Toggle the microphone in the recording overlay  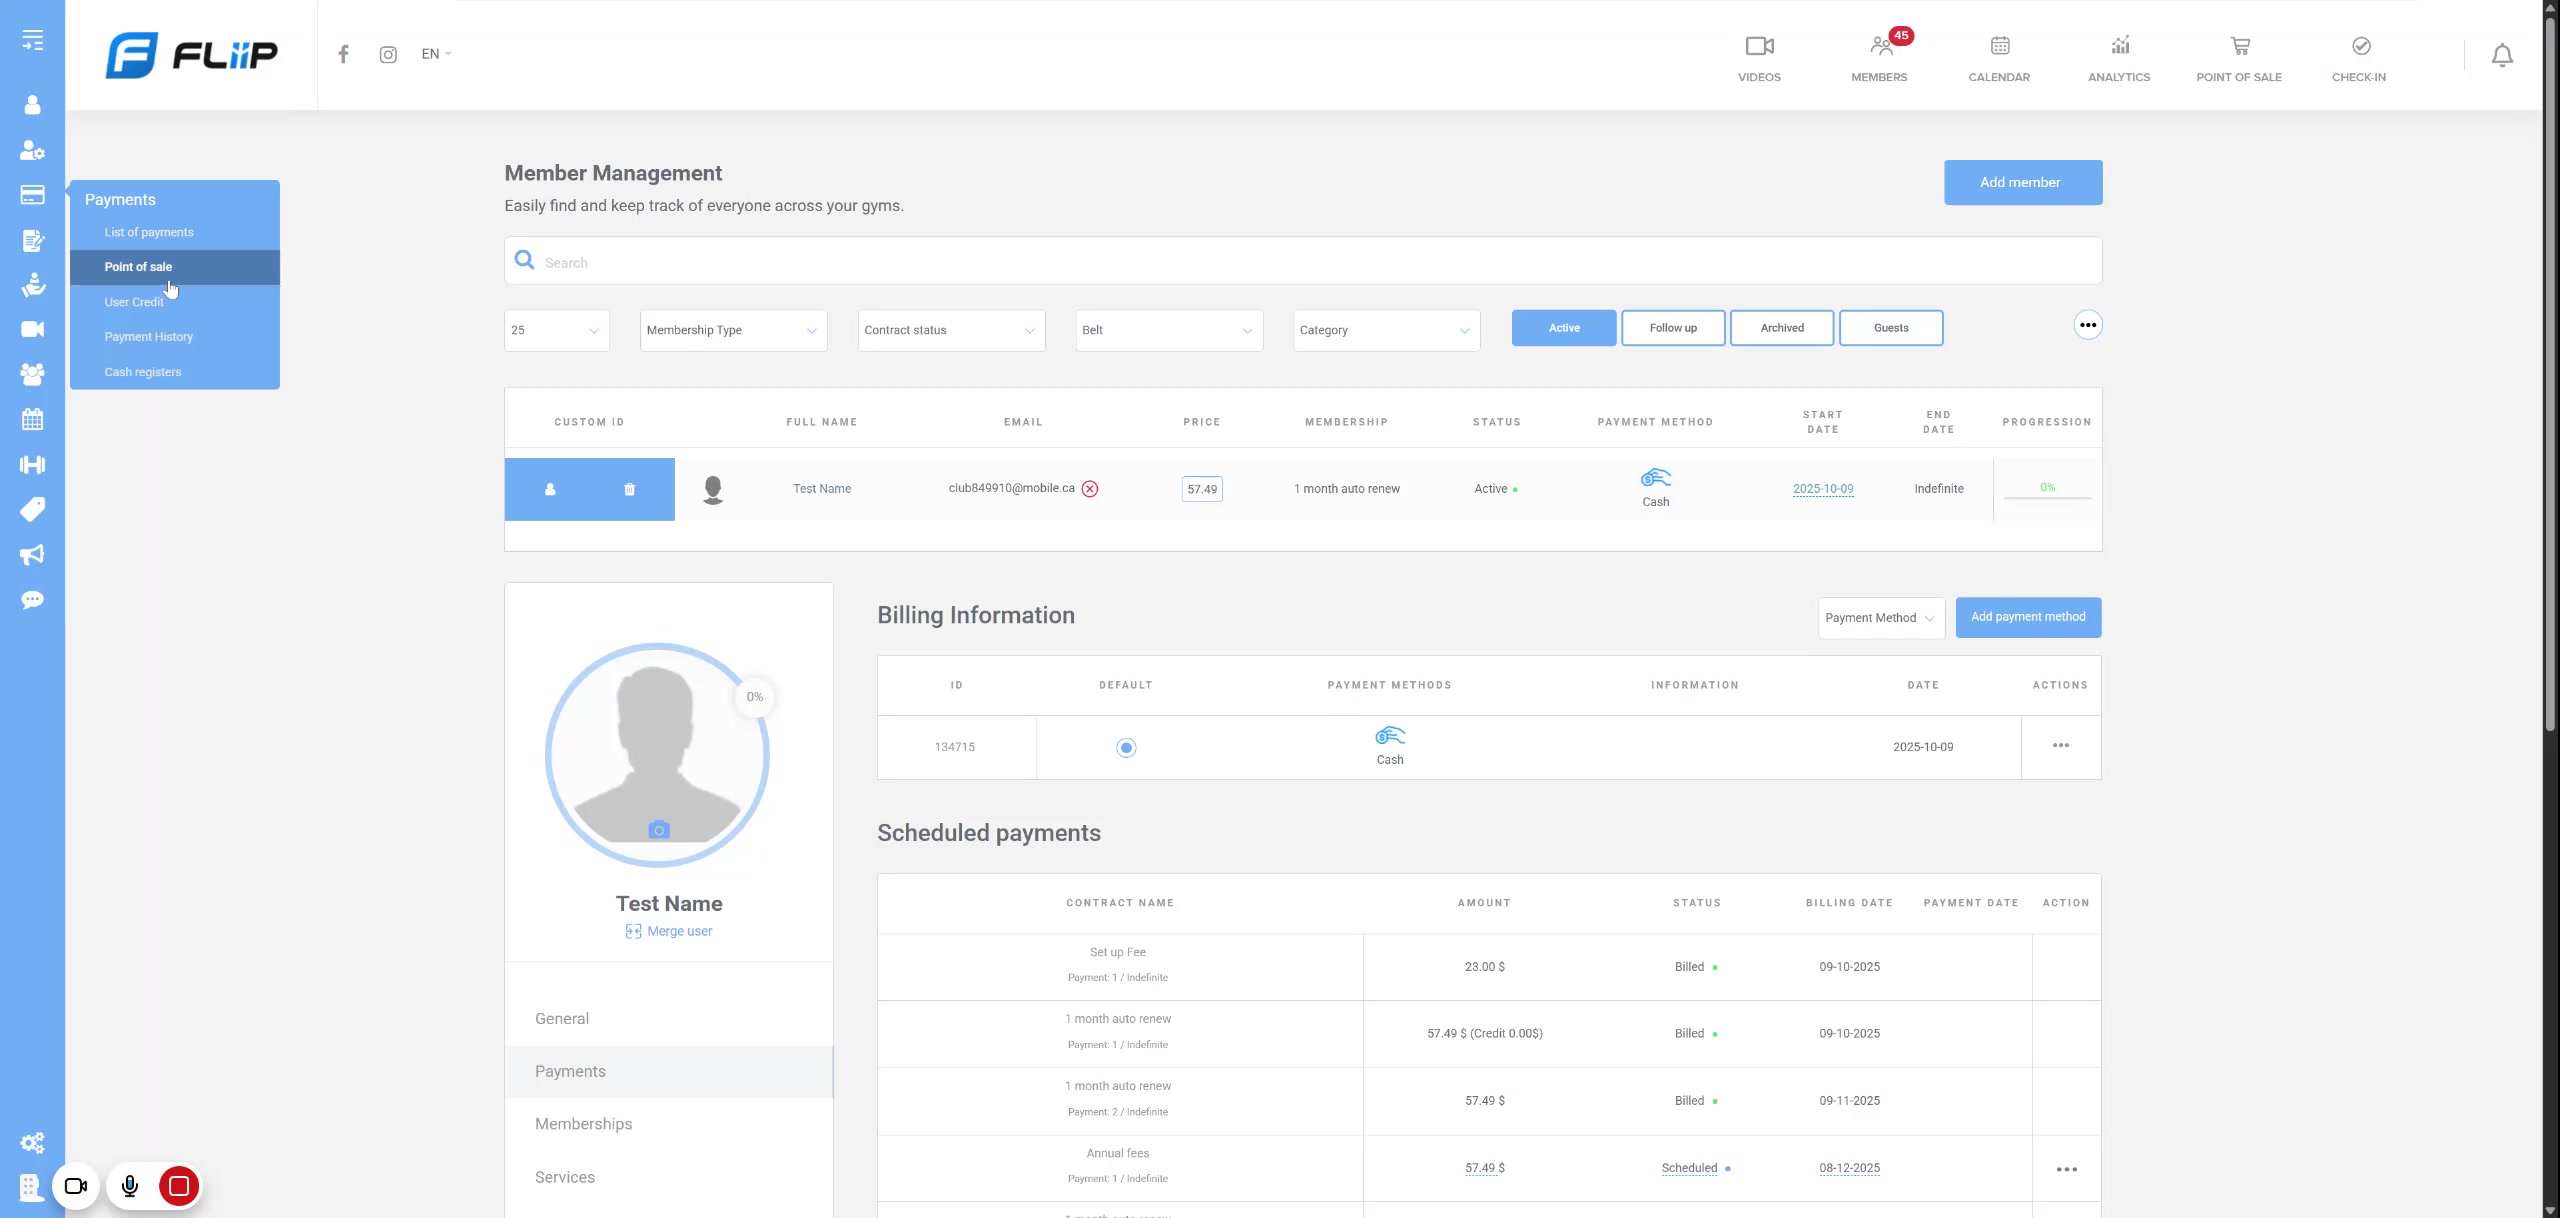click(x=130, y=1186)
